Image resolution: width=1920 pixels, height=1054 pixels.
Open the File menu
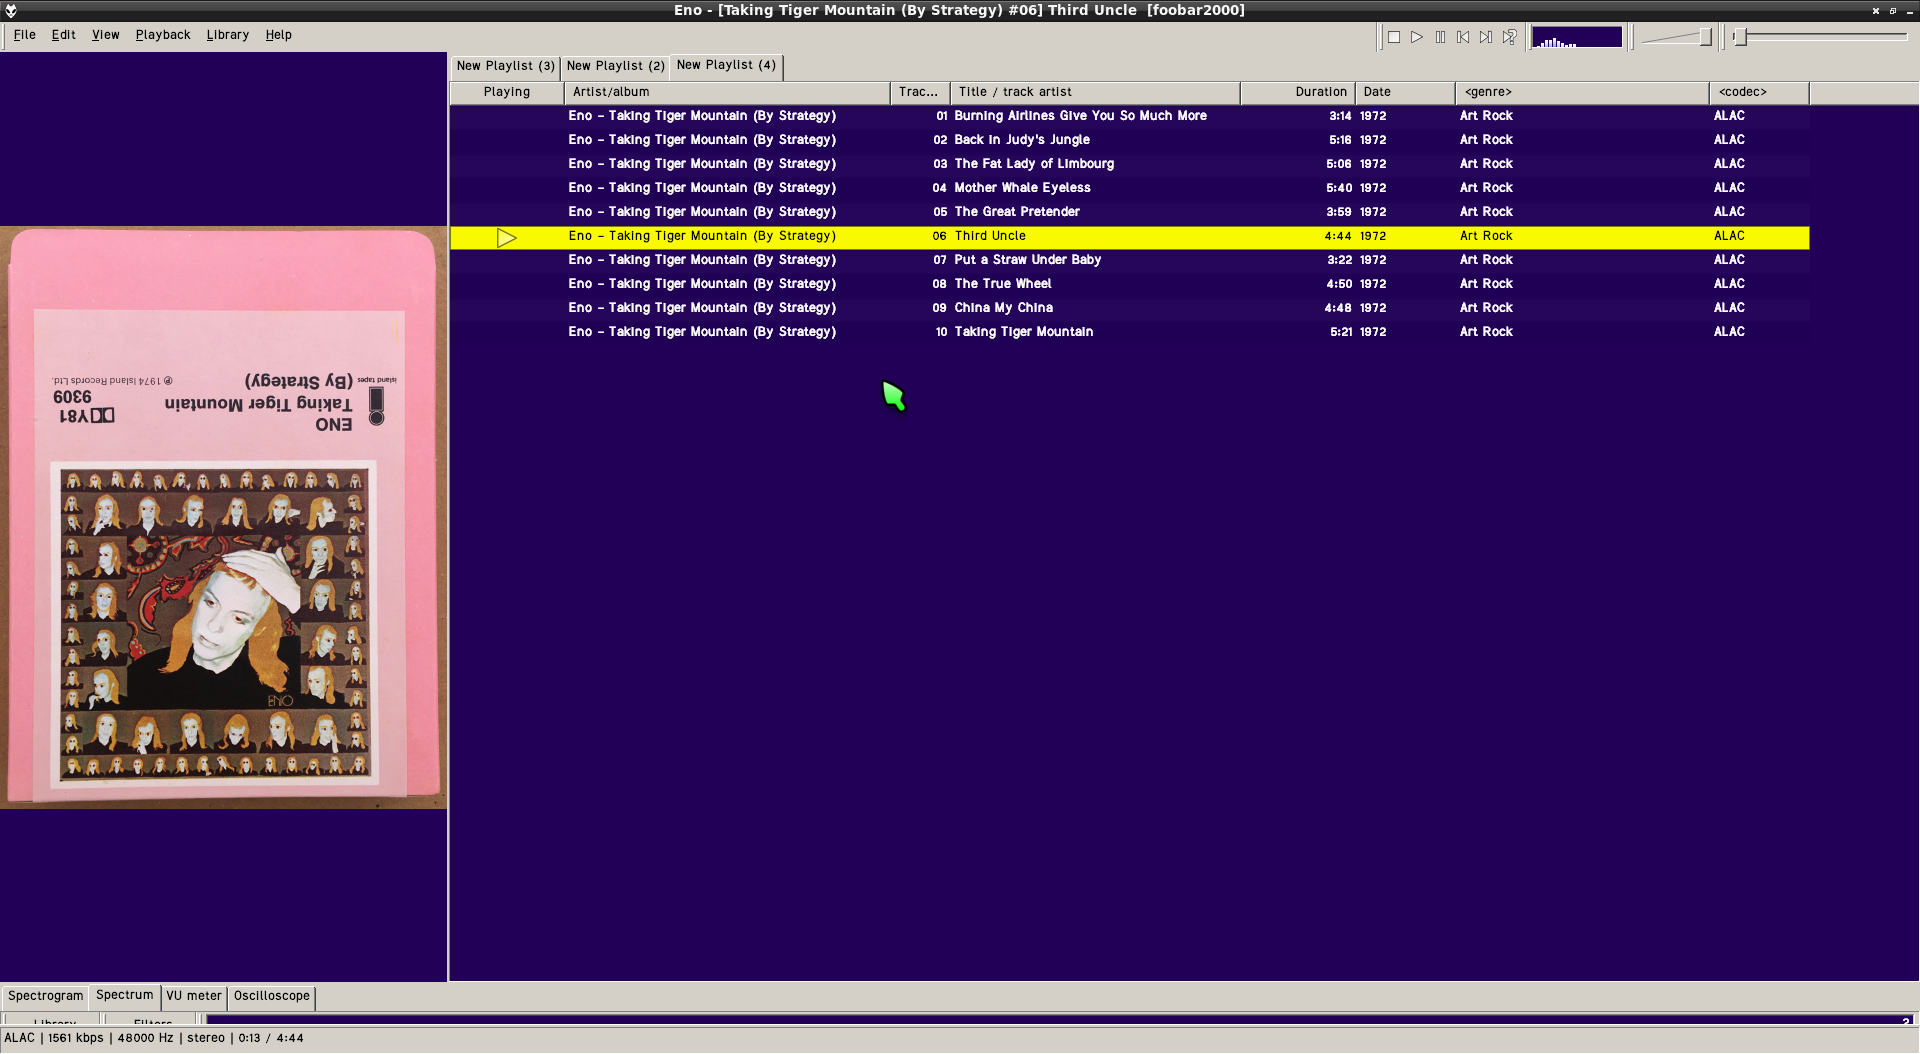[x=25, y=35]
